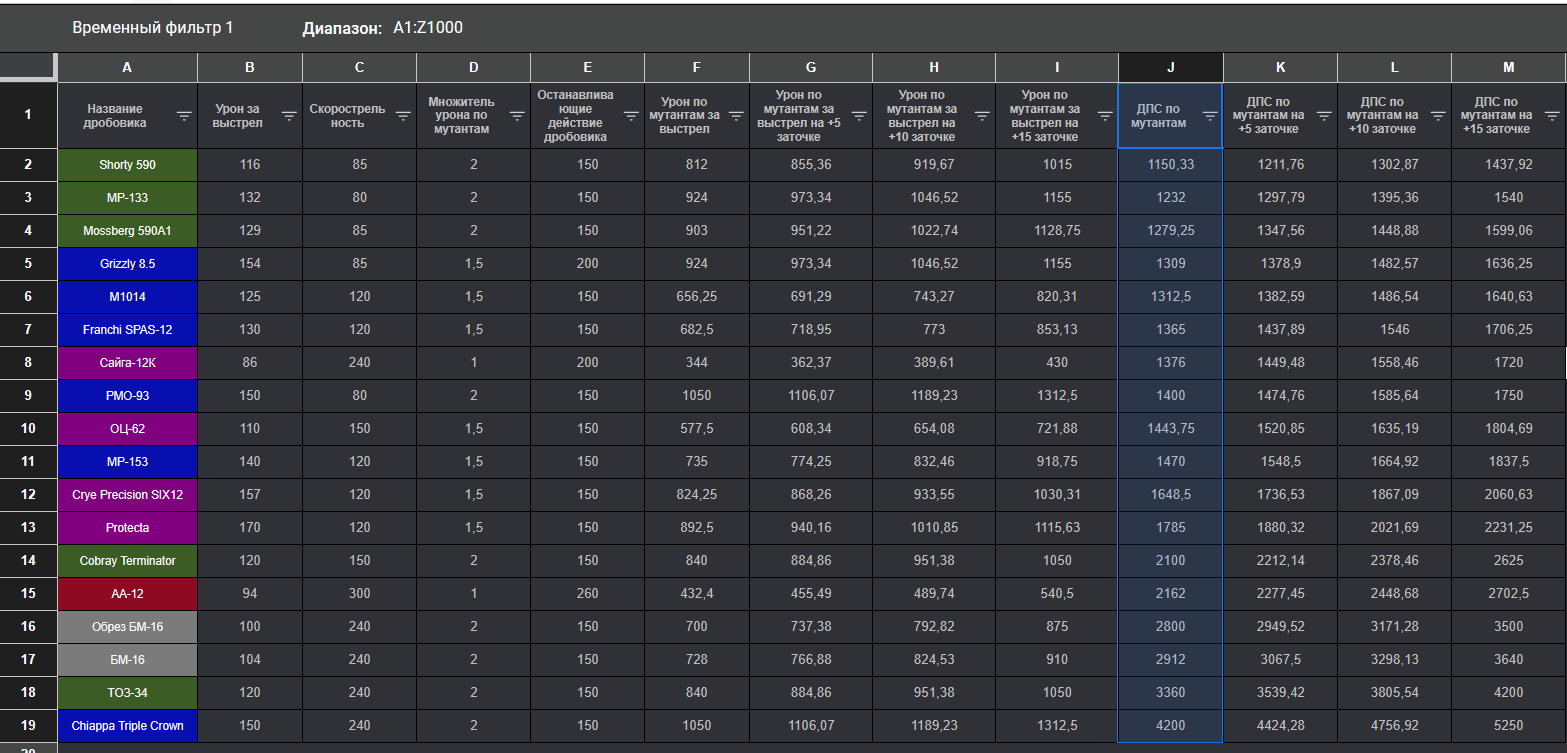Select the Crye Precision SIX12 cell

click(x=127, y=494)
